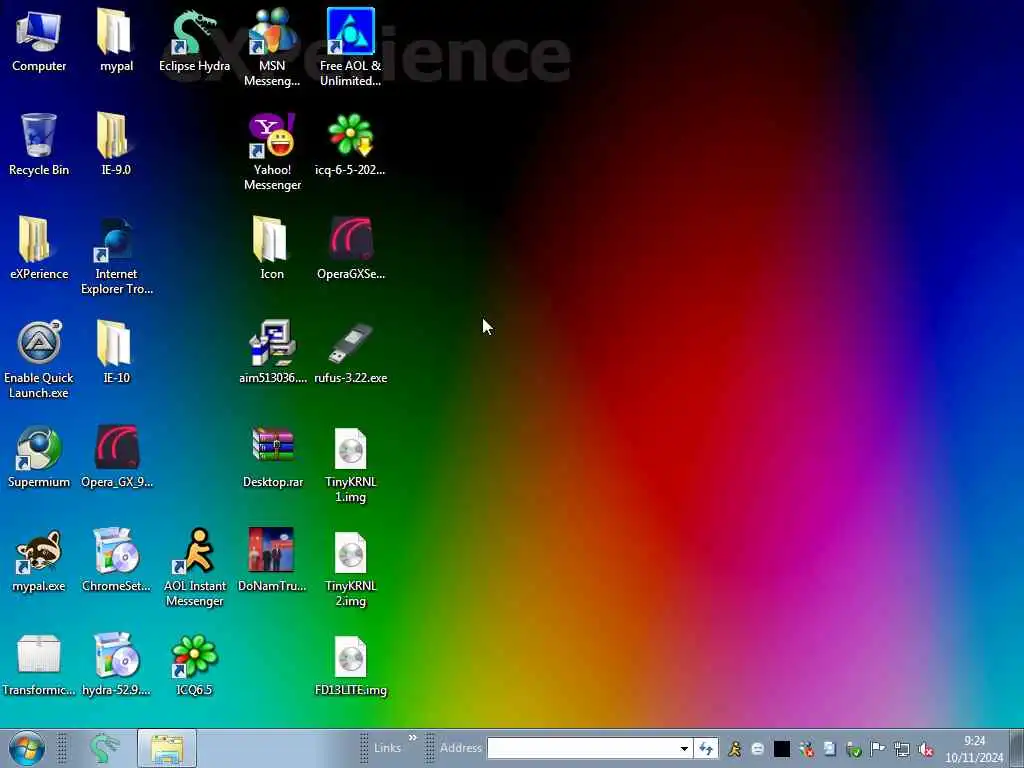The height and width of the screenshot is (768, 1024).
Task: Select the Recycle Bin icon
Action: pos(39,145)
